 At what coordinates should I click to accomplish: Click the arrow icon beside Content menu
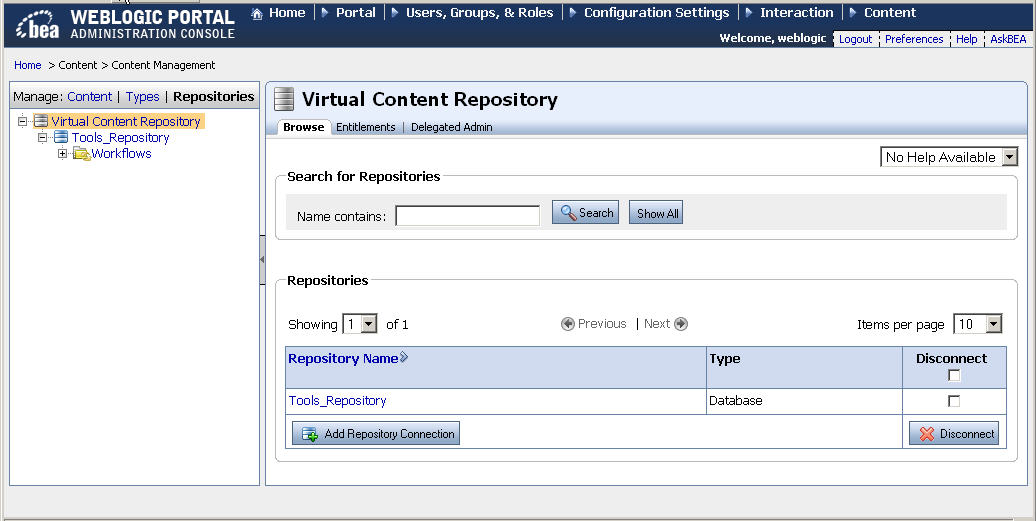coord(853,13)
